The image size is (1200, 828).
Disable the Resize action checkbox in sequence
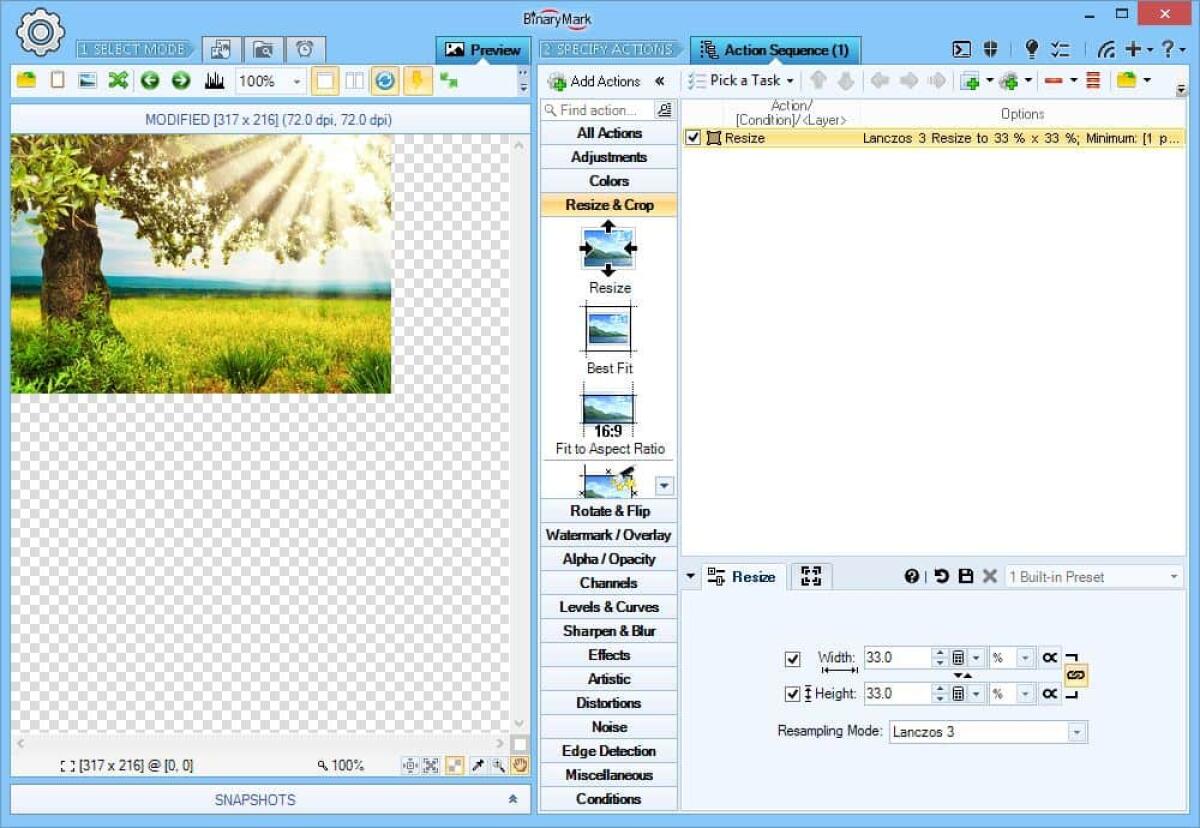click(694, 137)
